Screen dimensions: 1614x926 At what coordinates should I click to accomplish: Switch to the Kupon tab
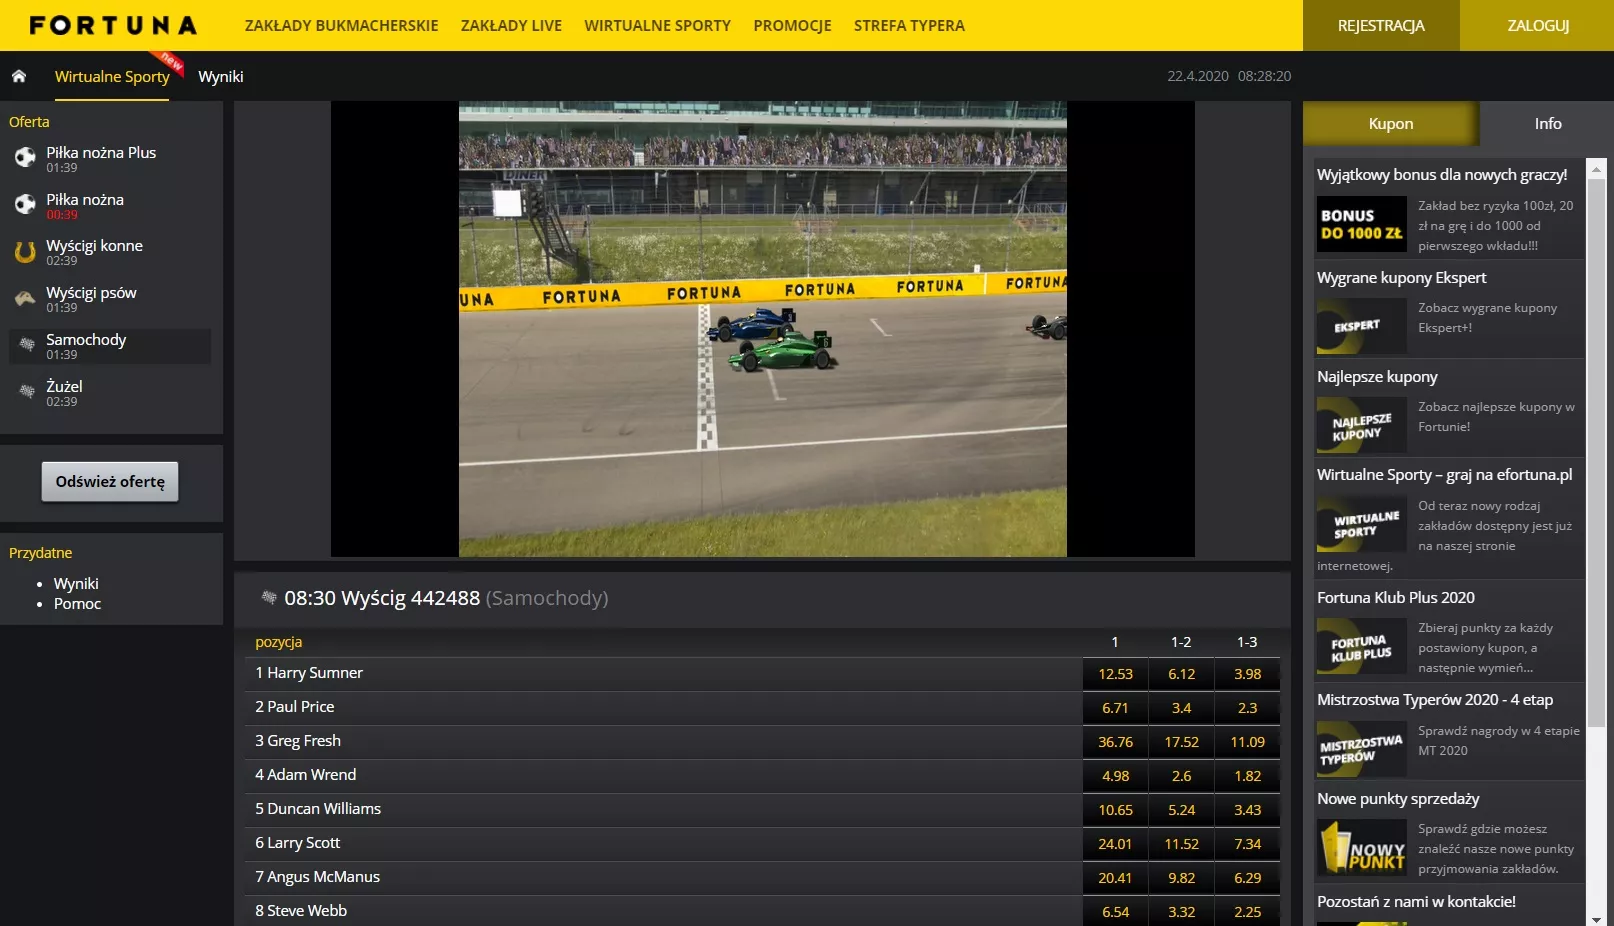1390,124
